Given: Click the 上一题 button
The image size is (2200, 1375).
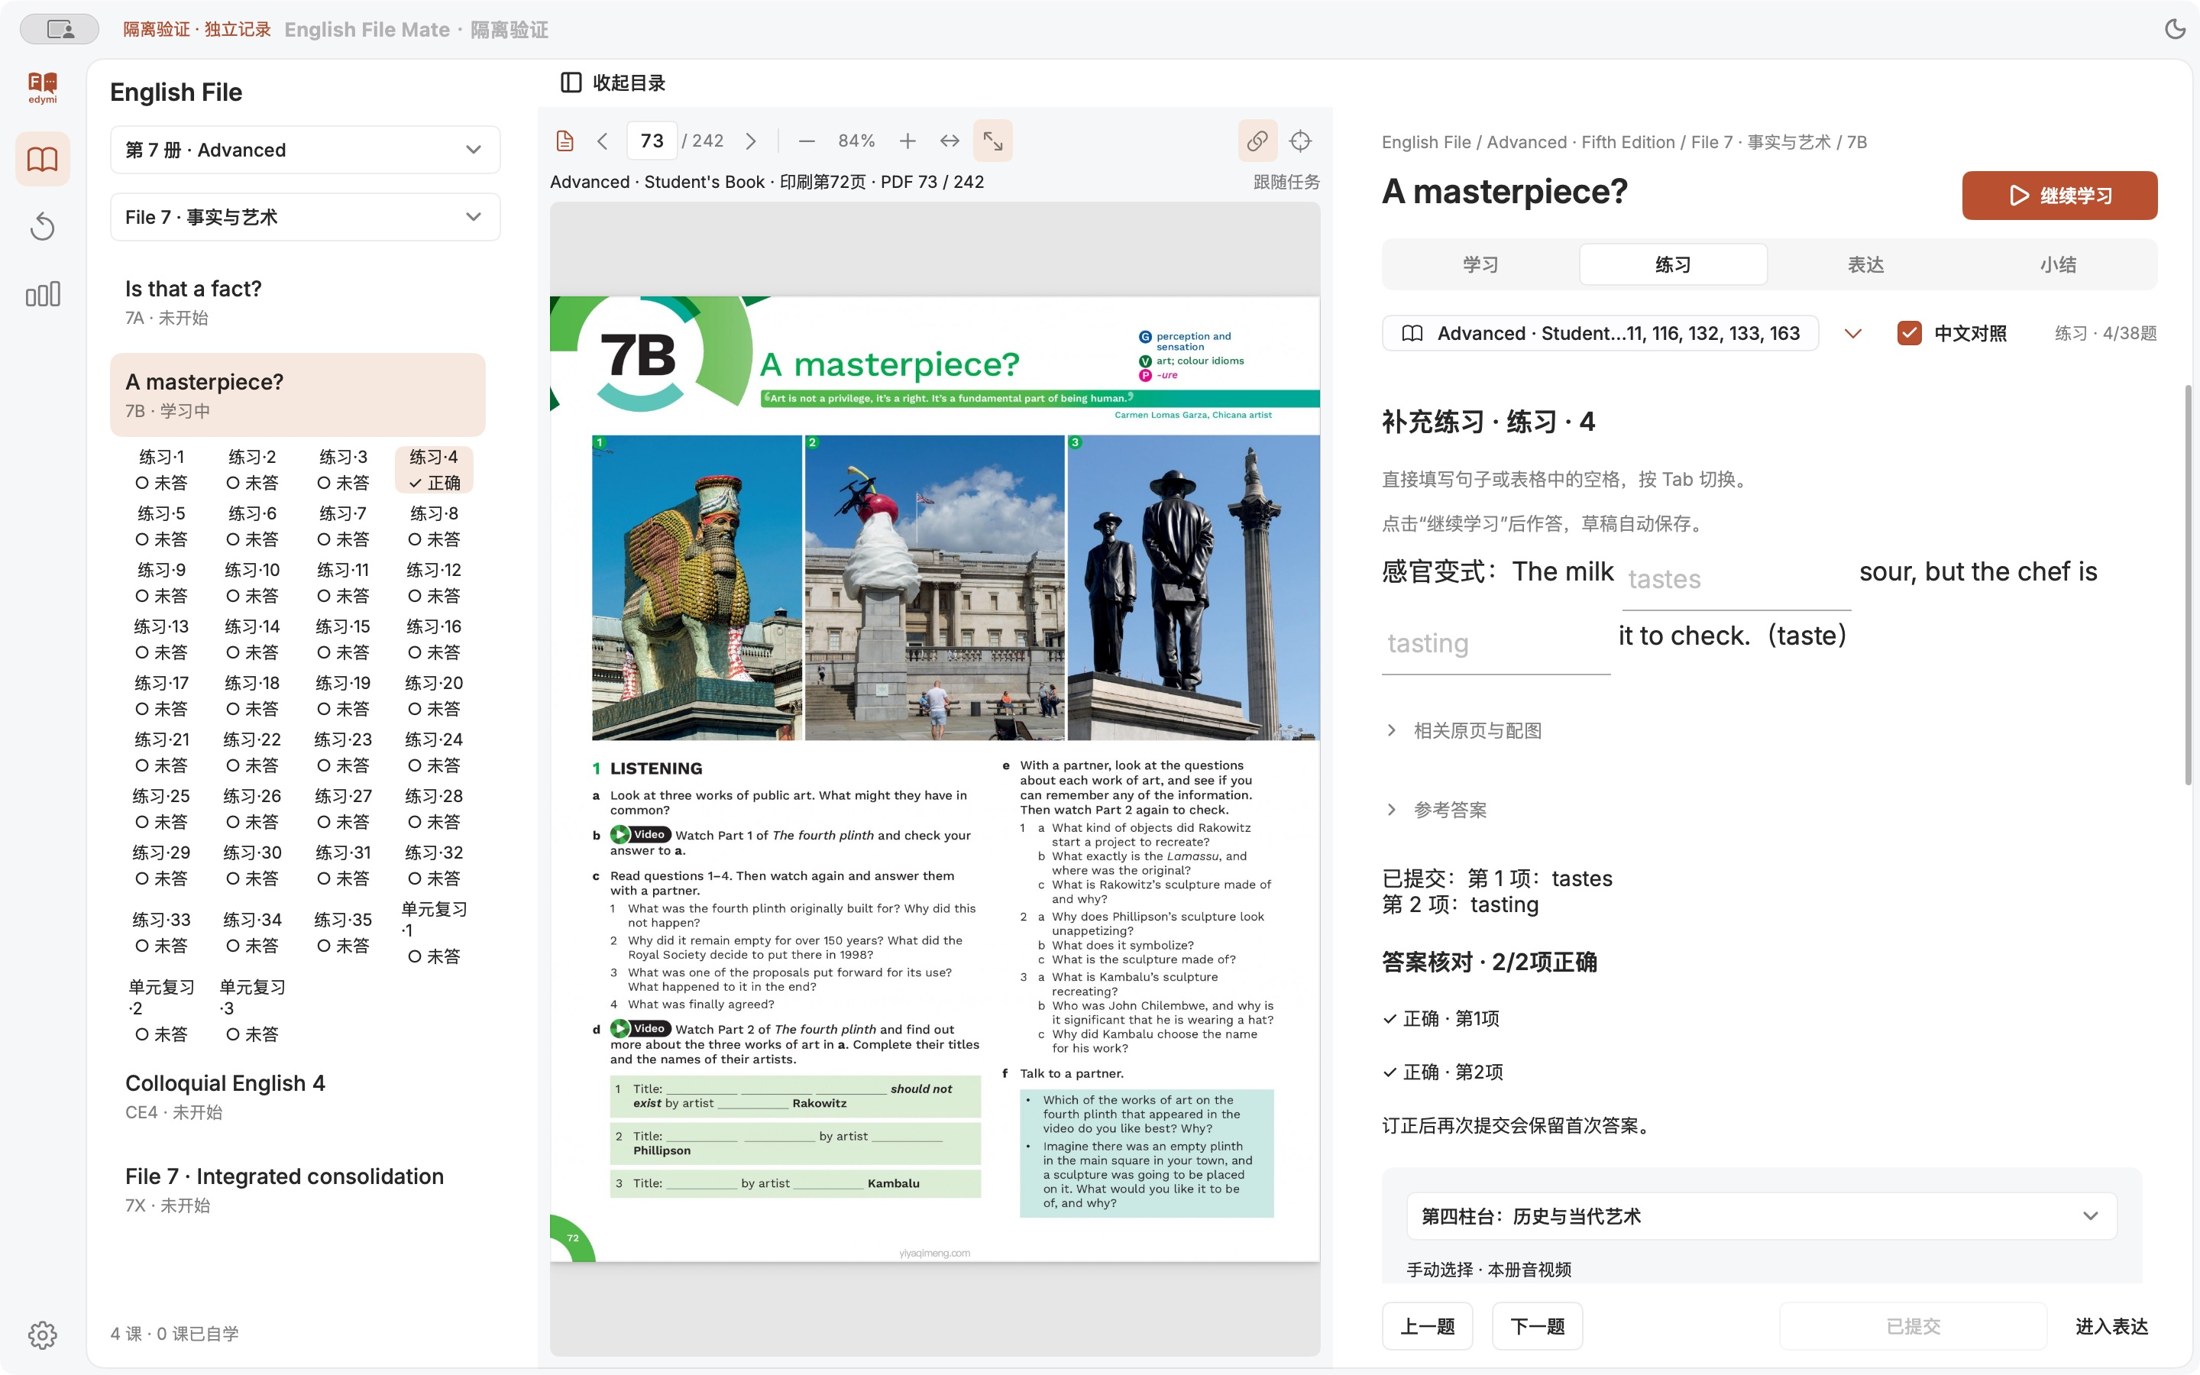Looking at the screenshot, I should (1427, 1327).
